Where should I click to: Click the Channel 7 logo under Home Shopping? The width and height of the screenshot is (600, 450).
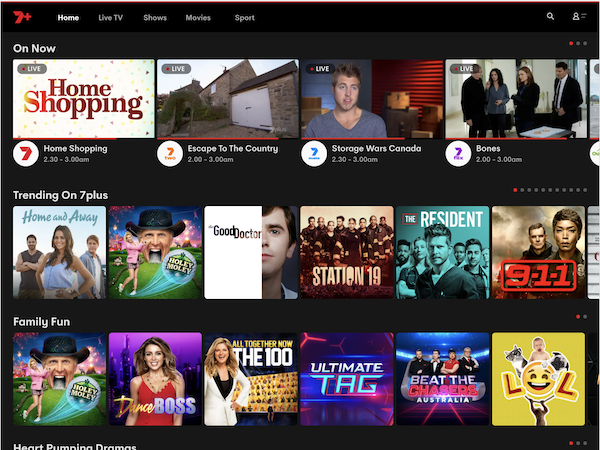[x=26, y=154]
